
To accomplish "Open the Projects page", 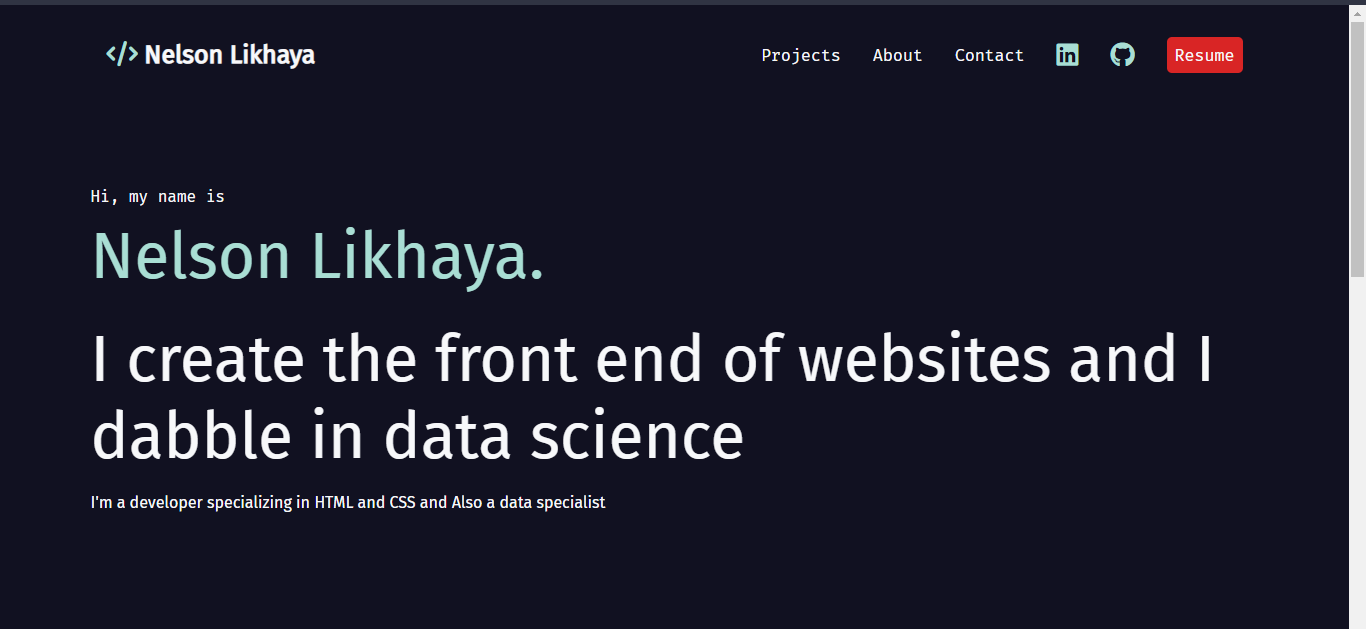I will pyautogui.click(x=800, y=55).
